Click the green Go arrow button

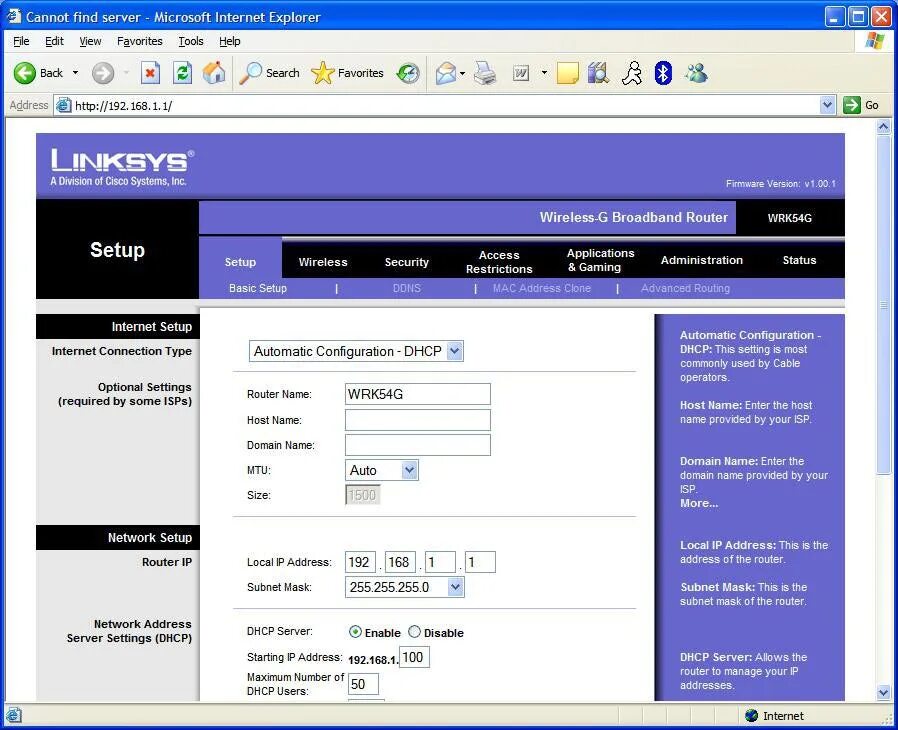pyautogui.click(x=852, y=105)
